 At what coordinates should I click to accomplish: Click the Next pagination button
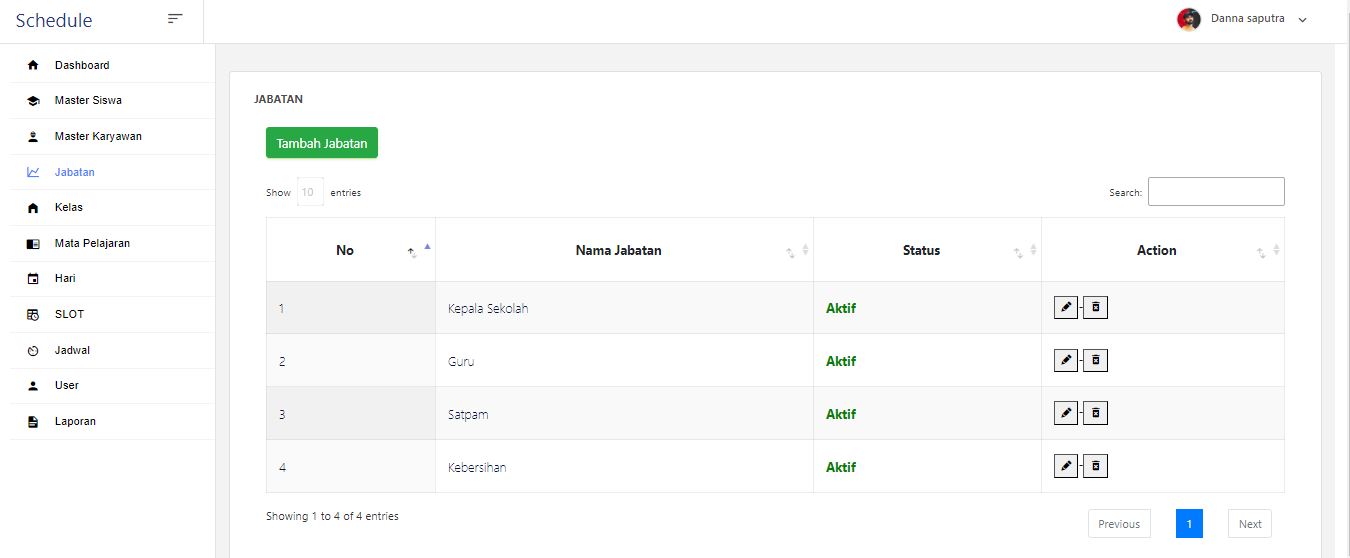point(1250,524)
